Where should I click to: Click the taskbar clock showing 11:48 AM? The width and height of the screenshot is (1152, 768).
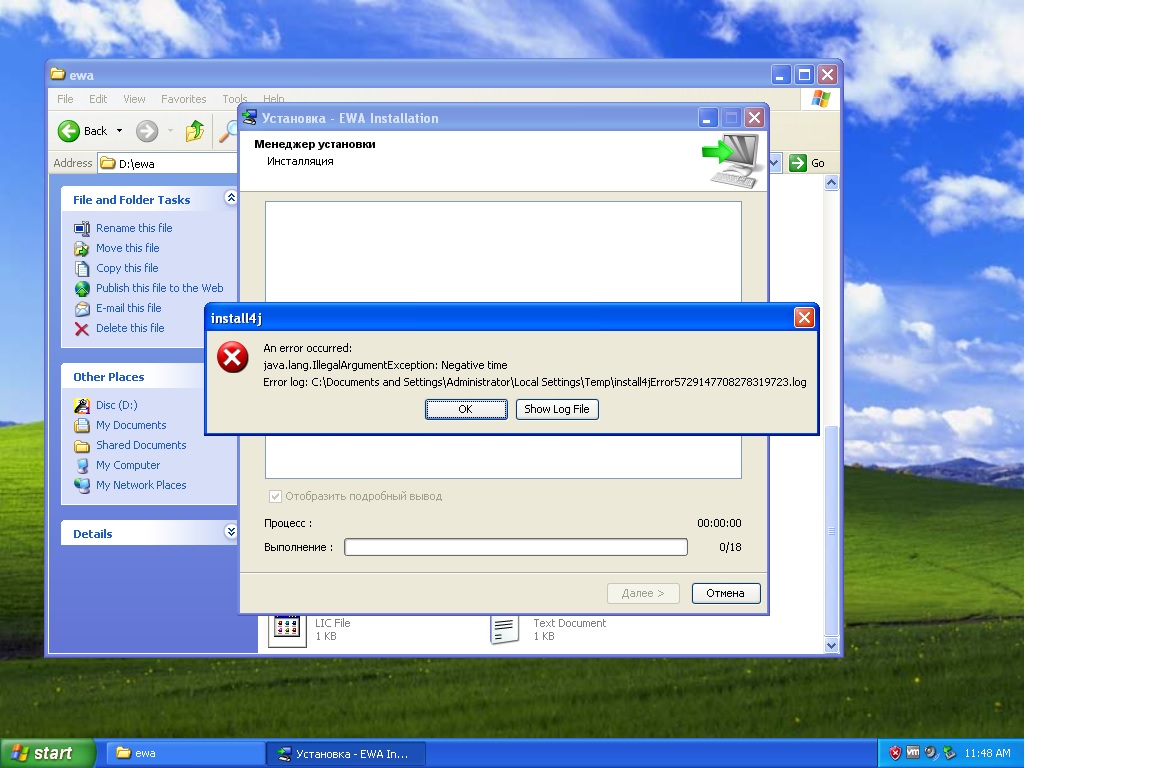(987, 753)
